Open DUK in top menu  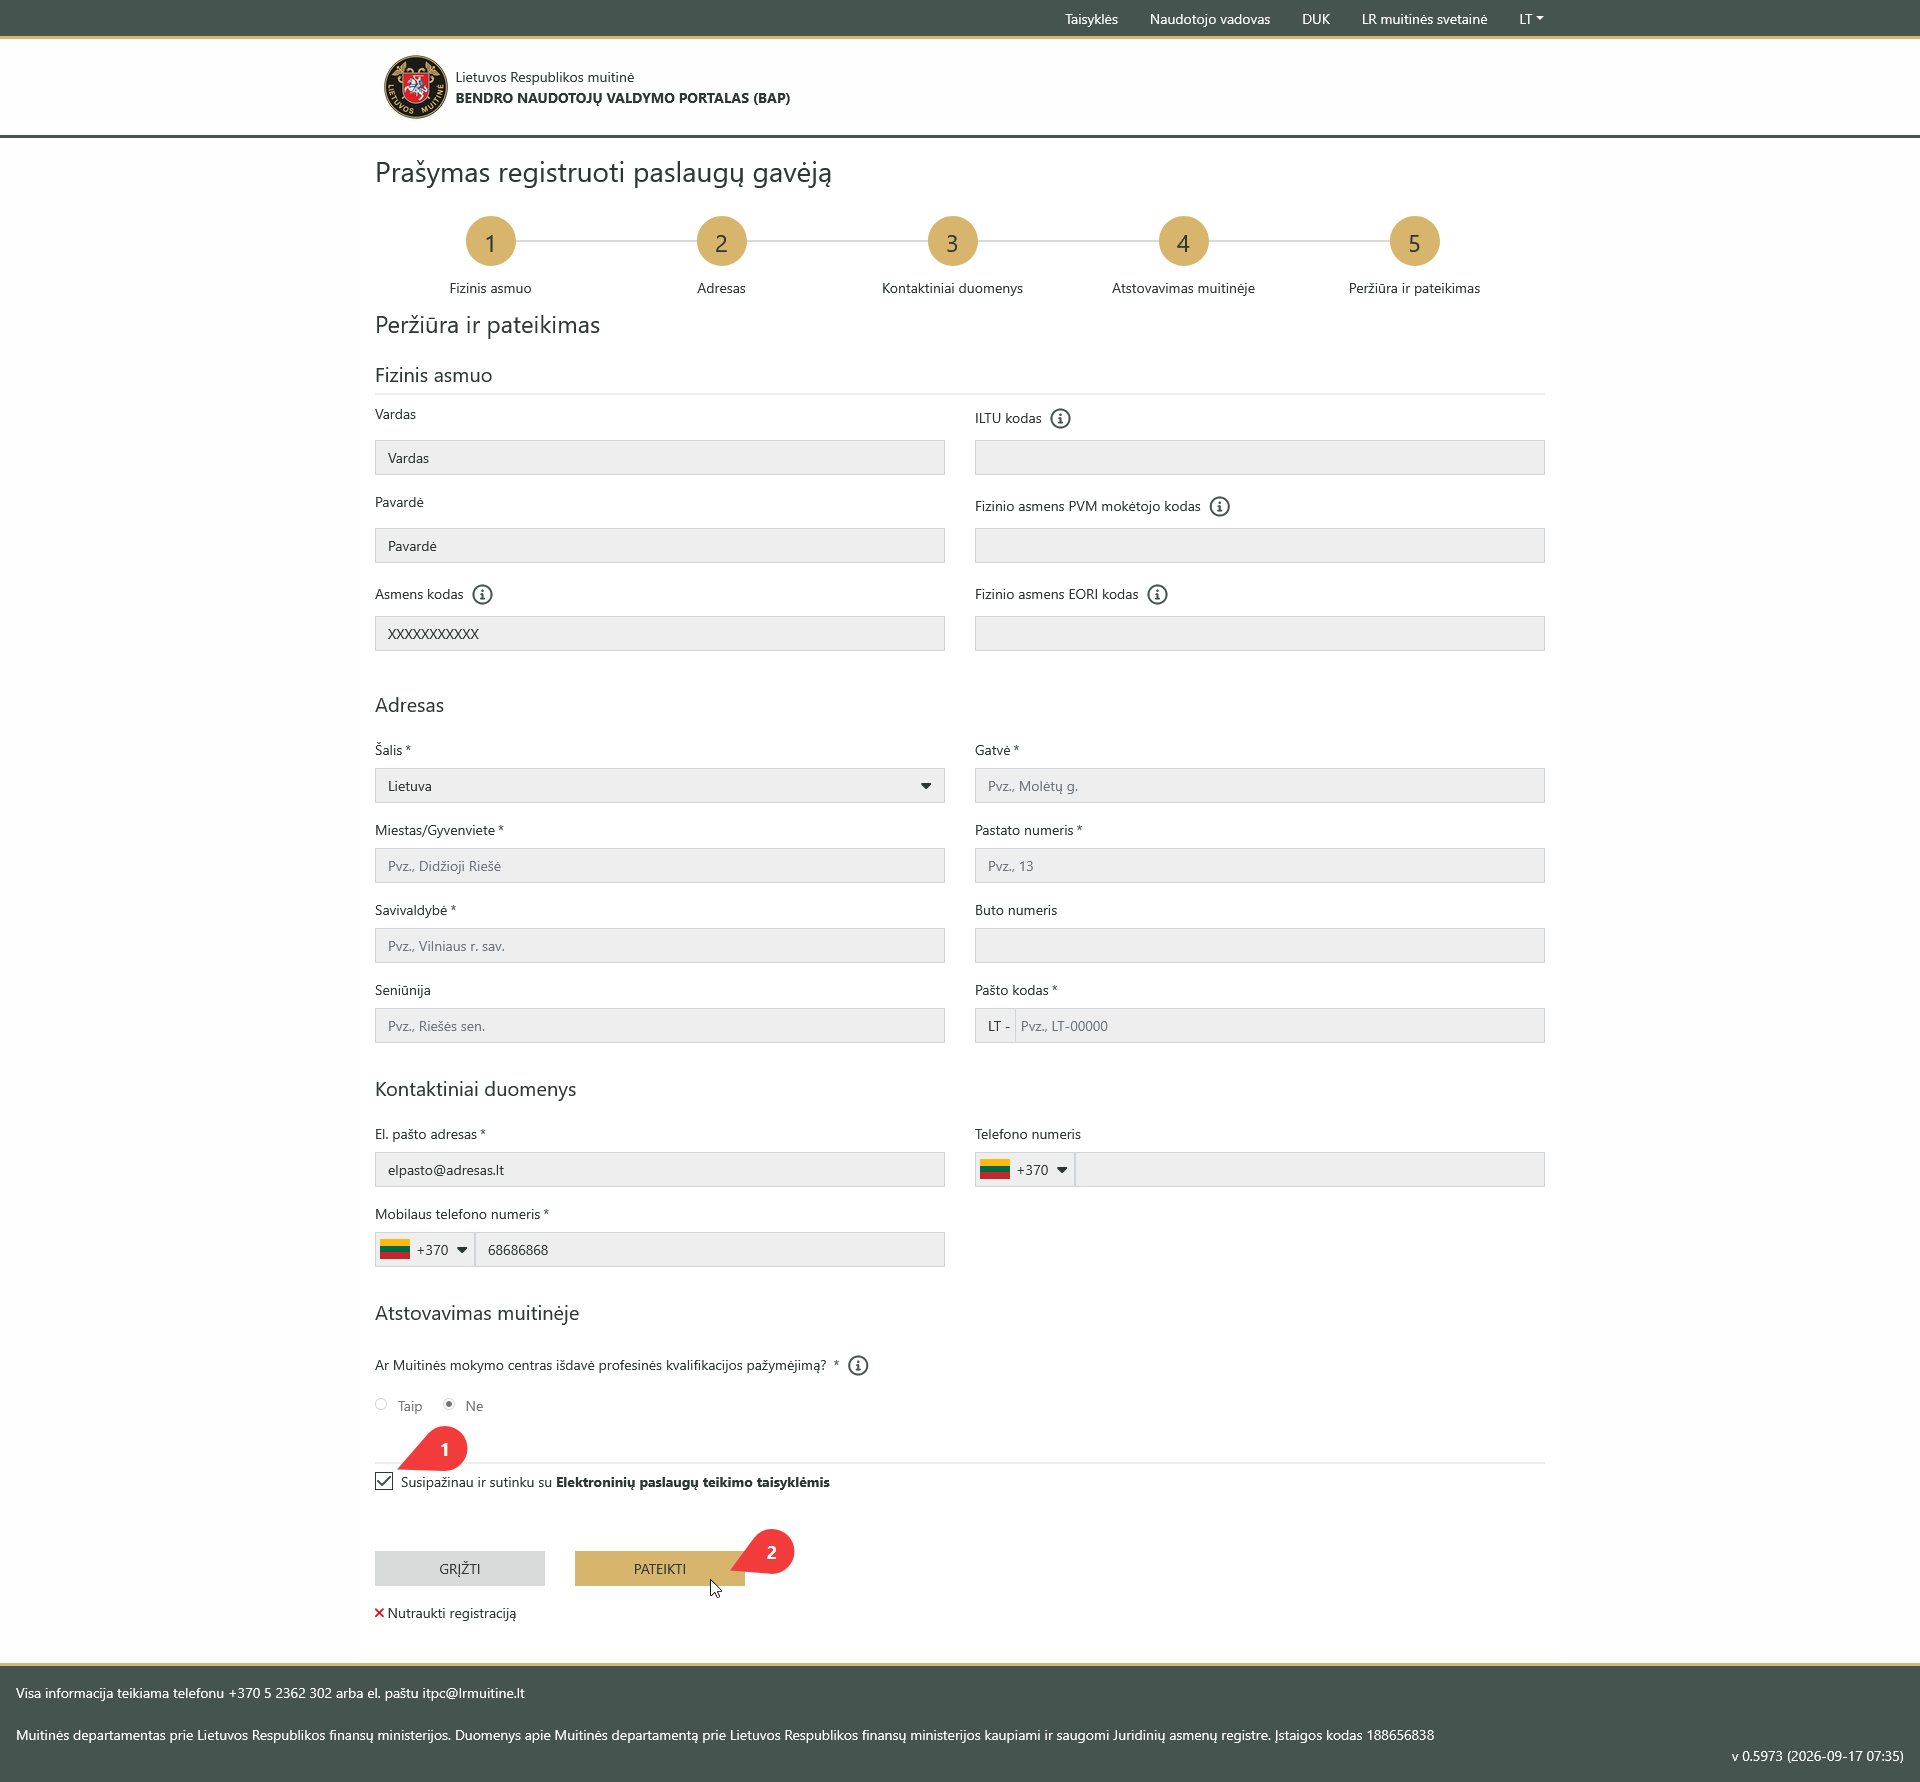[x=1316, y=19]
